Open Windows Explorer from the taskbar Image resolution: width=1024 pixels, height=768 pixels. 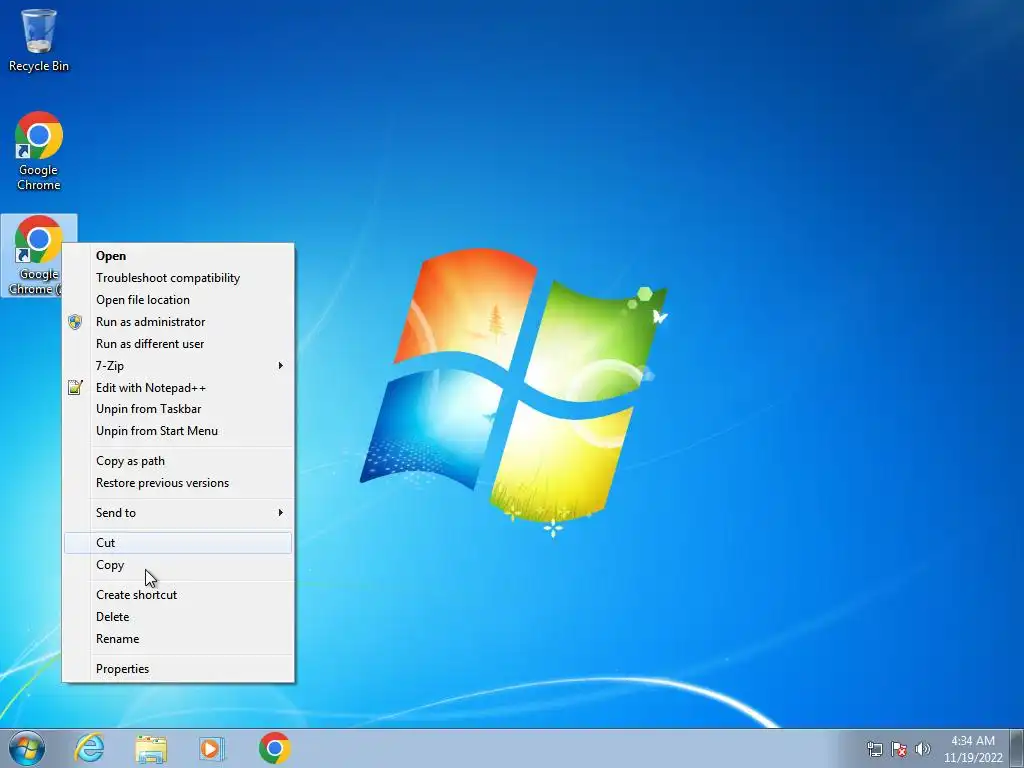(151, 748)
